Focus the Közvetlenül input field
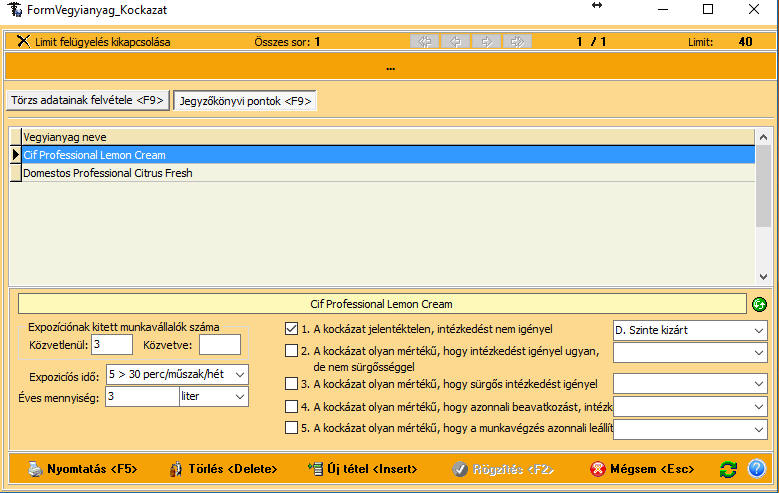This screenshot has height=493, width=779. [x=112, y=344]
